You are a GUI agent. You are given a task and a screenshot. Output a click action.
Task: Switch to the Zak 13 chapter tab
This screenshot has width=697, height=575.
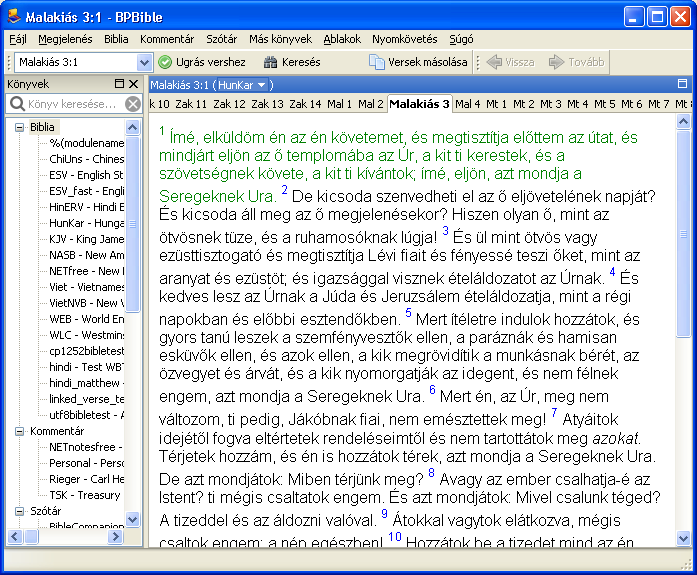pyautogui.click(x=267, y=104)
